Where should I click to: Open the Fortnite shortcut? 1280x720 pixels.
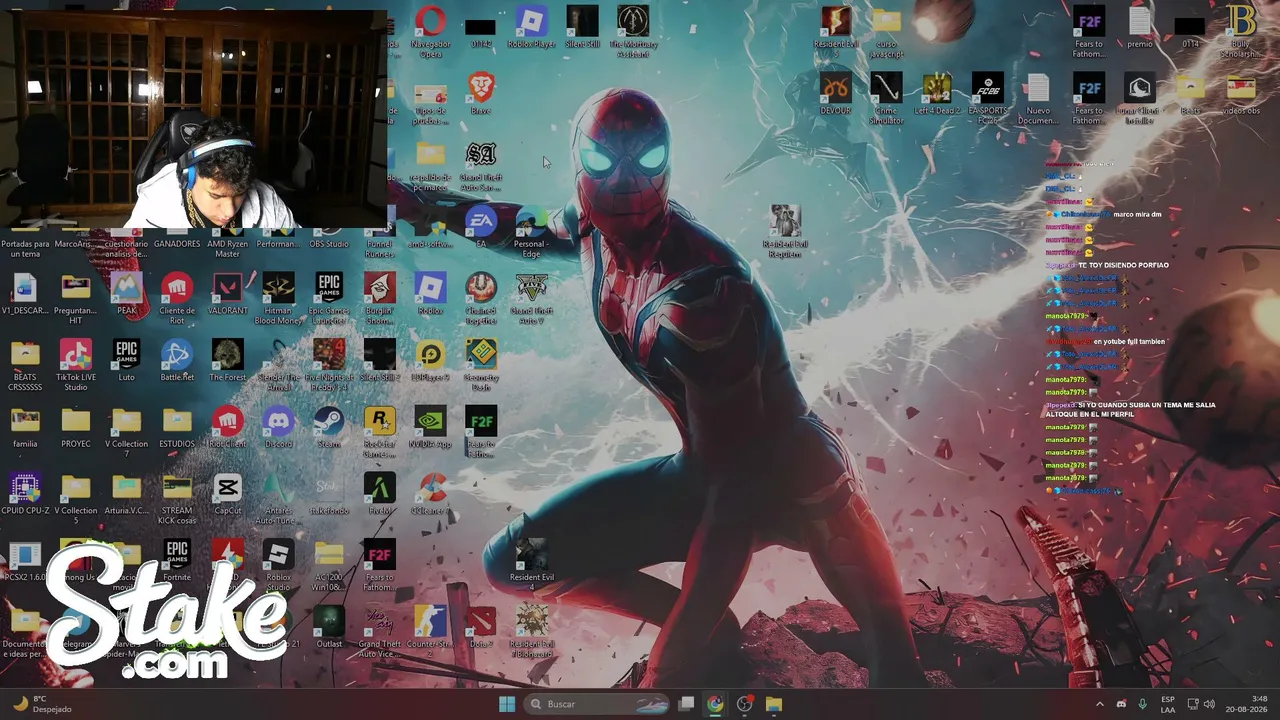pyautogui.click(x=177, y=562)
